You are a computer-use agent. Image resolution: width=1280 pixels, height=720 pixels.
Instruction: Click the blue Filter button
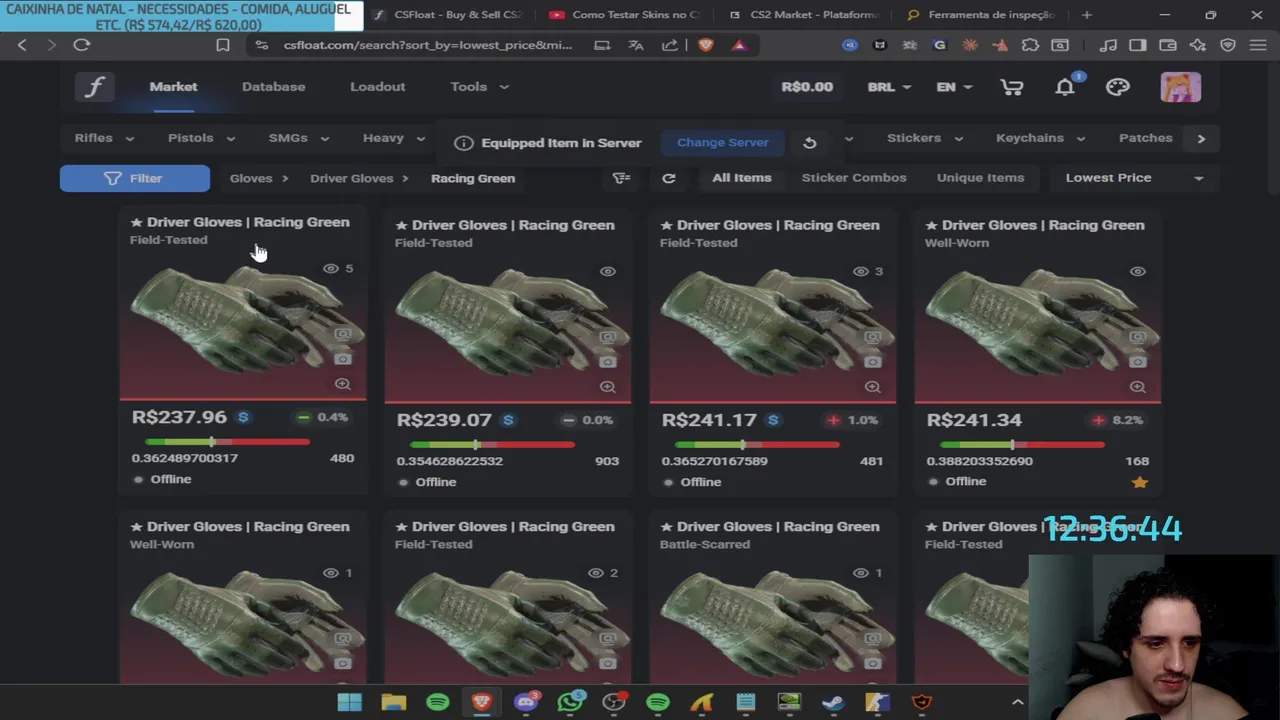coord(135,178)
